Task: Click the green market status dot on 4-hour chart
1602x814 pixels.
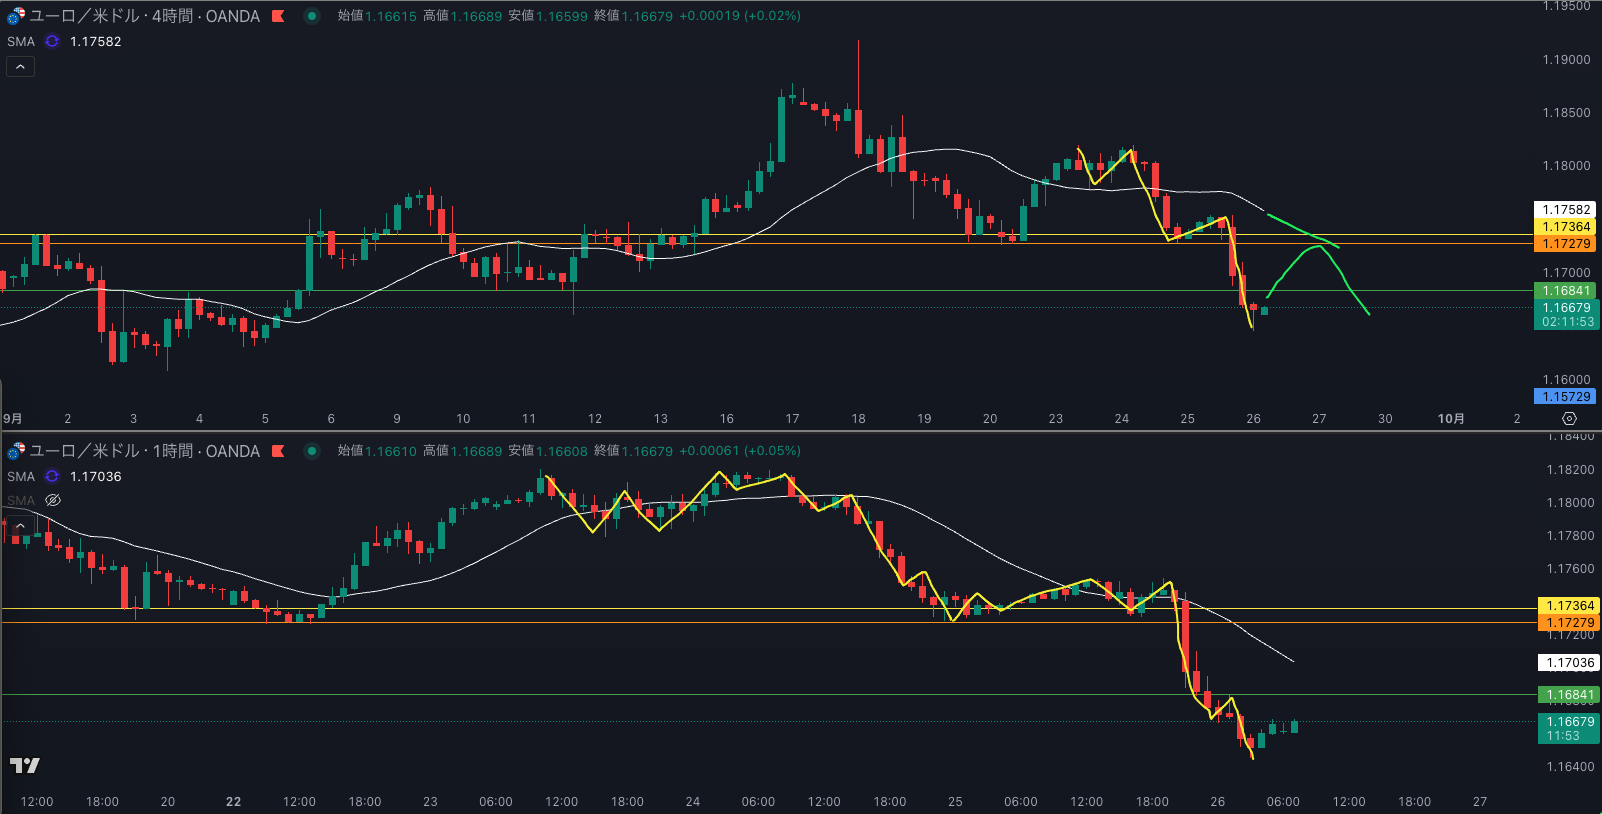Action: click(x=312, y=16)
